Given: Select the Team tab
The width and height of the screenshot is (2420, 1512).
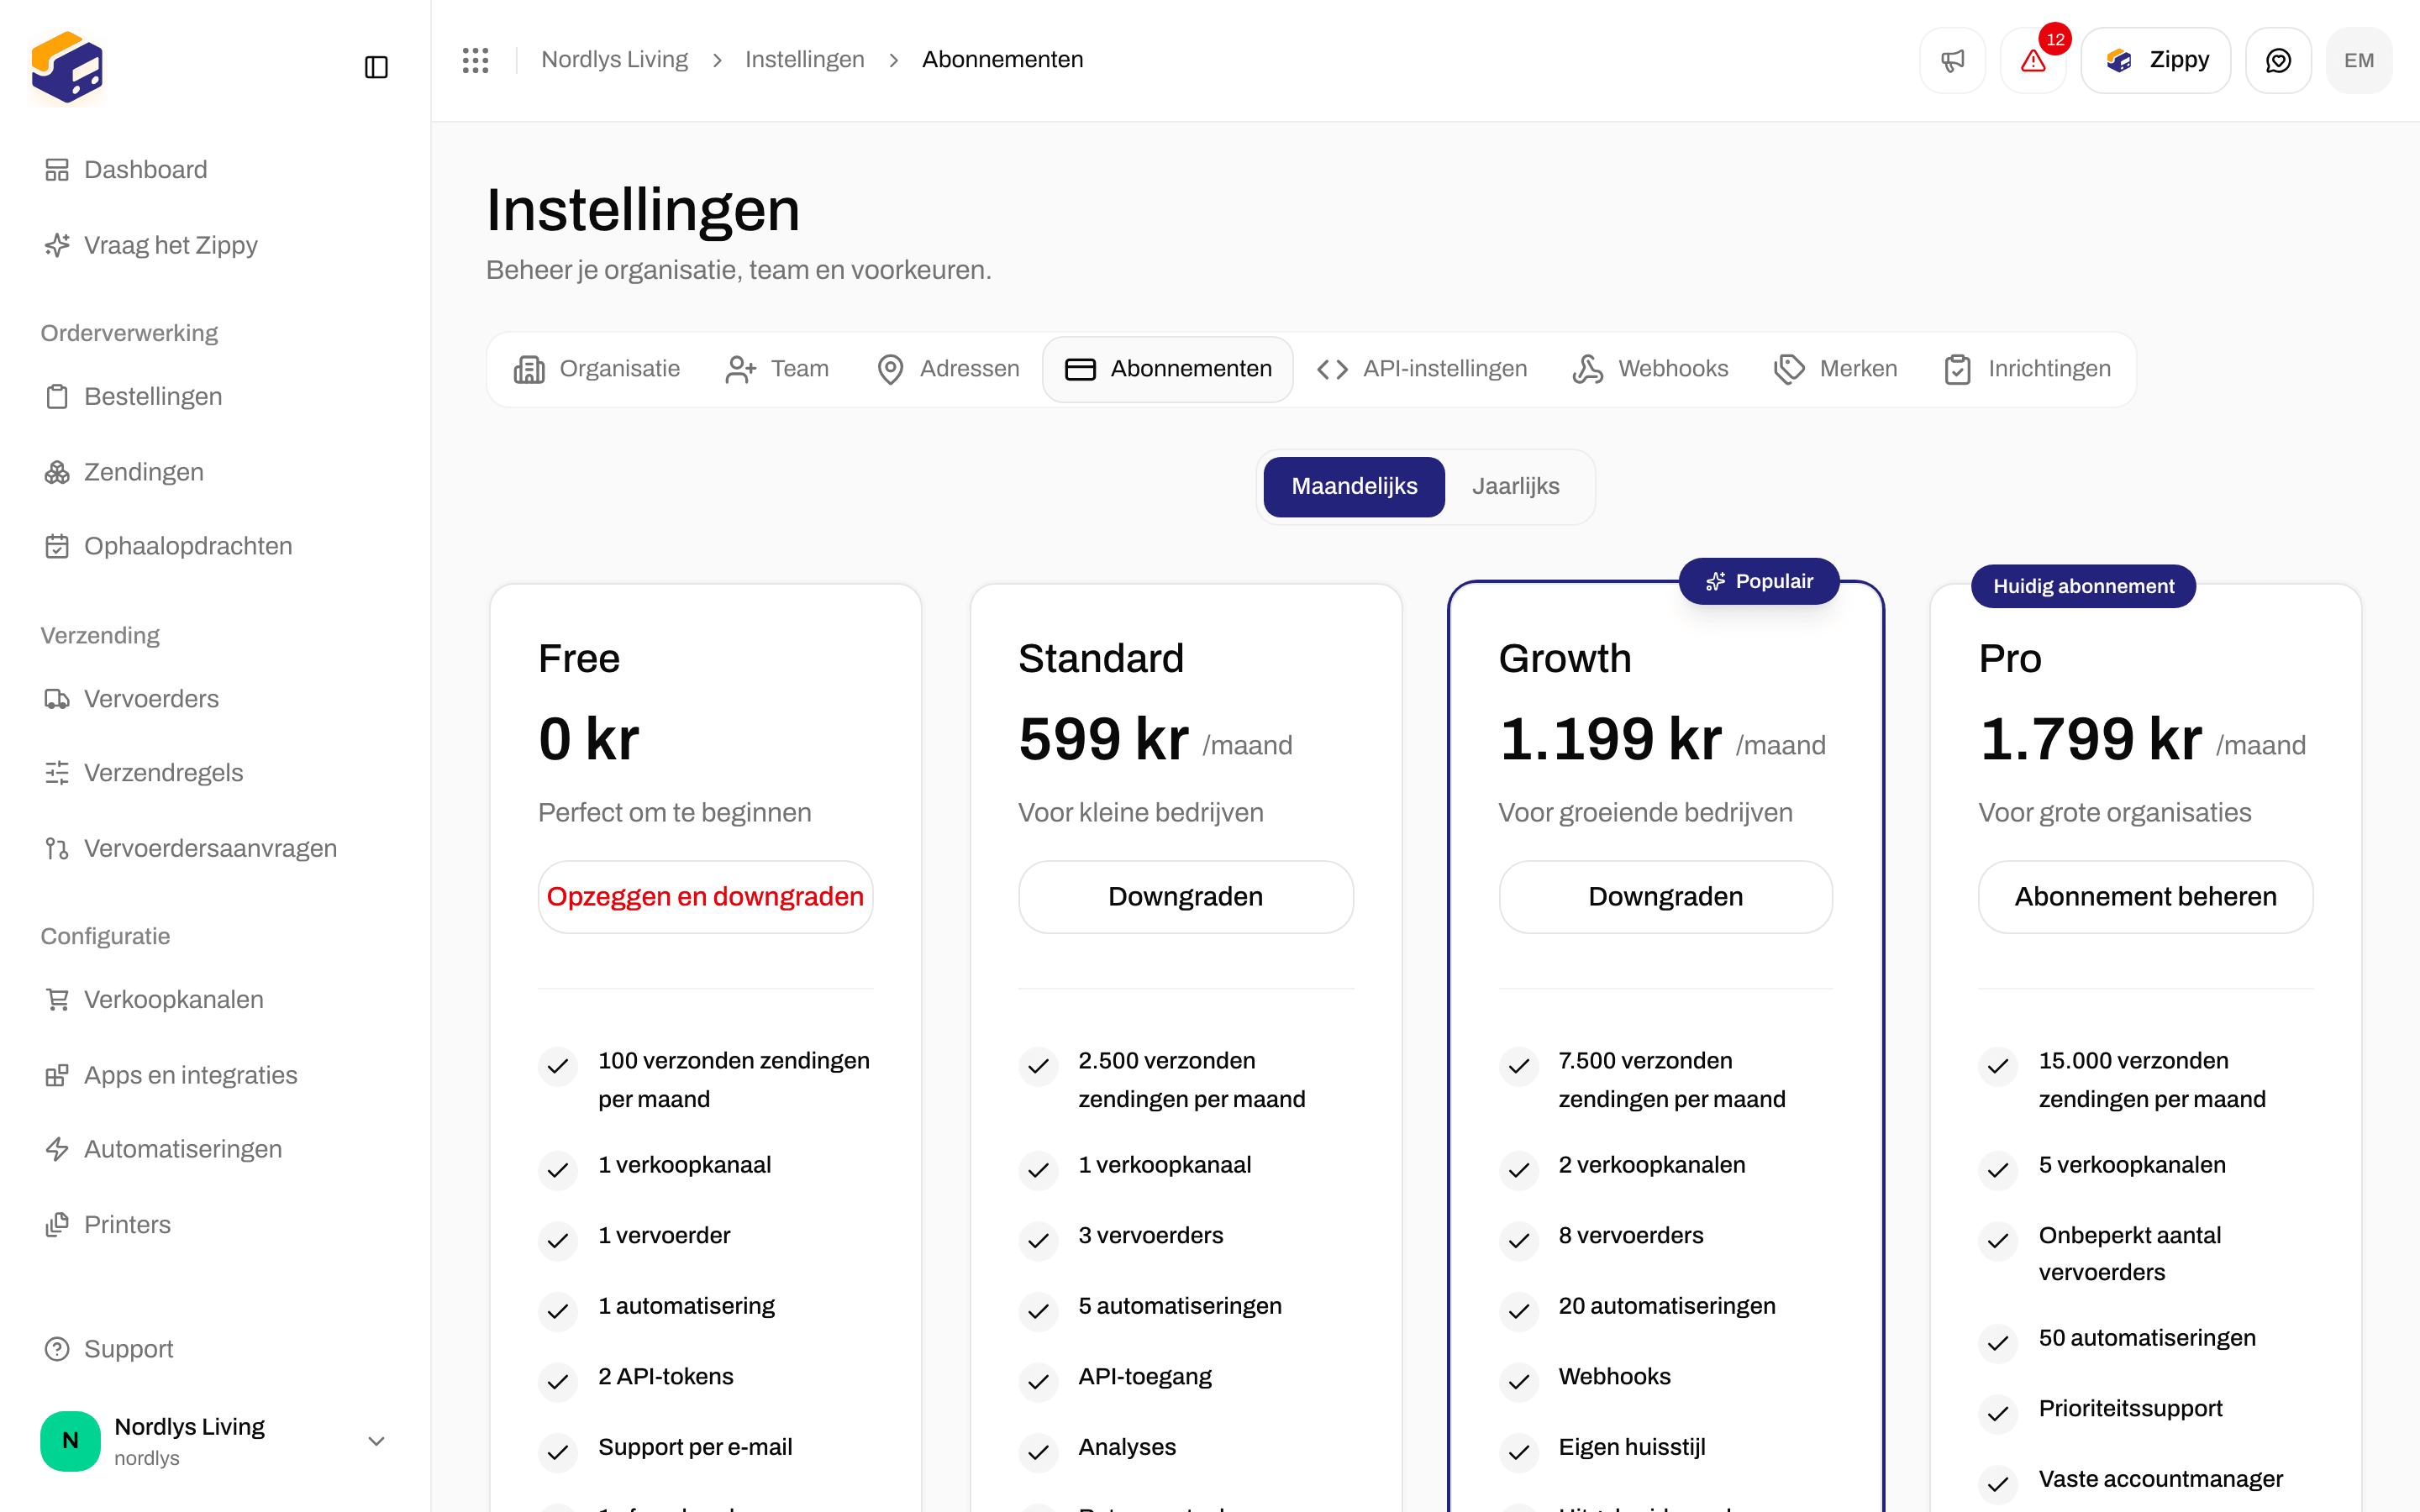Looking at the screenshot, I should [778, 369].
